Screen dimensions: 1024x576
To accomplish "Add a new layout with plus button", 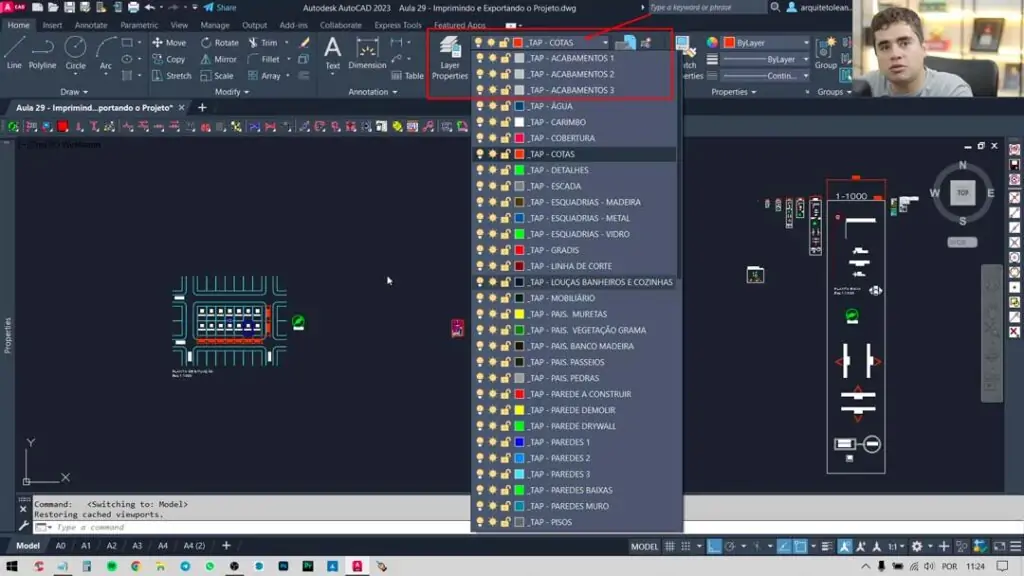I will pyautogui.click(x=226, y=546).
